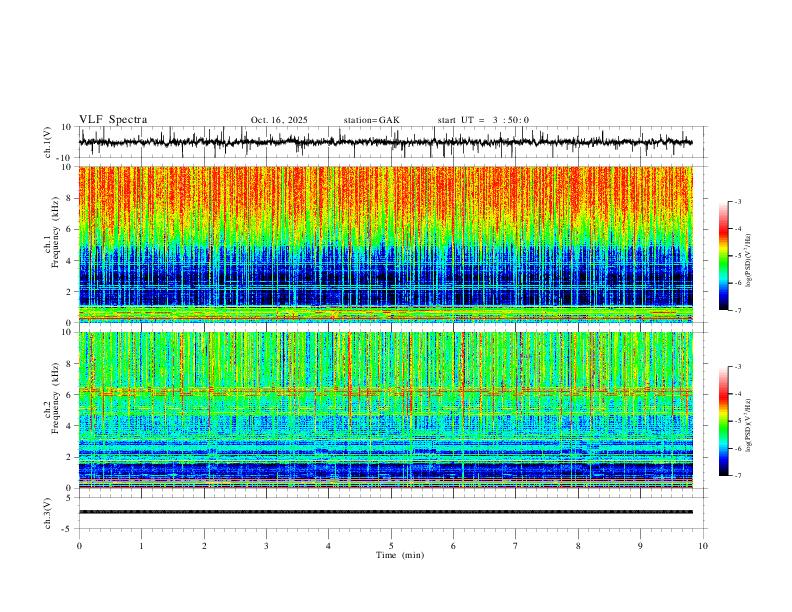Screen dimensions: 792x612
Task: Click the "station=GAK" label
Action: [371, 120]
